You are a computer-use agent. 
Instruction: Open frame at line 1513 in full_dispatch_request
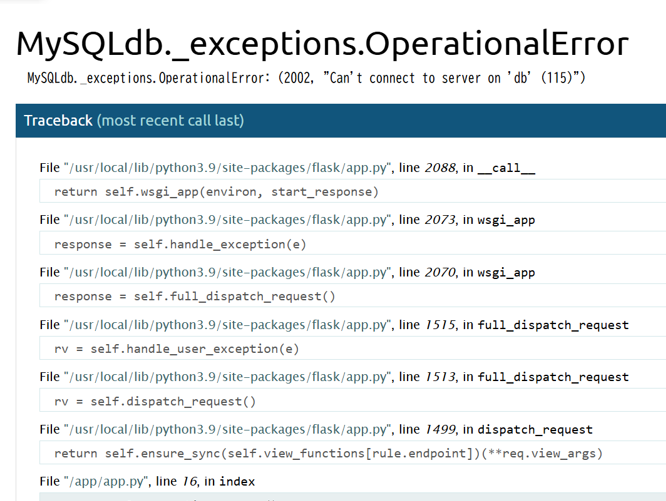click(334, 377)
